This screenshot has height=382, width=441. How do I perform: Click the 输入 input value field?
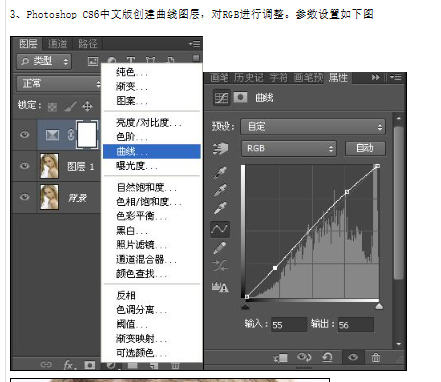click(x=289, y=325)
